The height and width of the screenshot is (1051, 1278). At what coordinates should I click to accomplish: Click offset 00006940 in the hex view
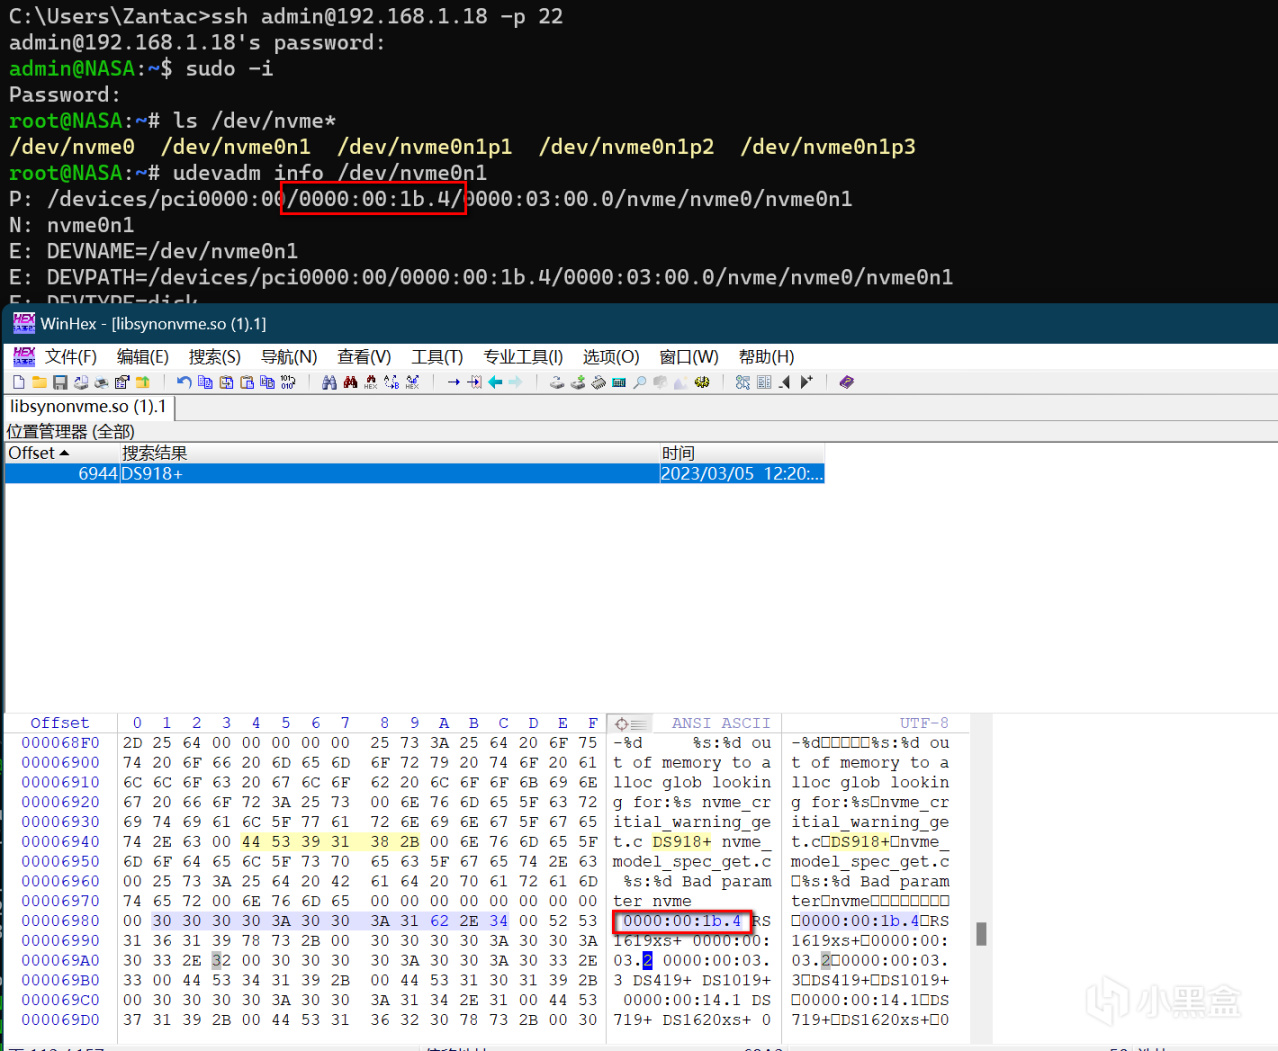point(60,842)
